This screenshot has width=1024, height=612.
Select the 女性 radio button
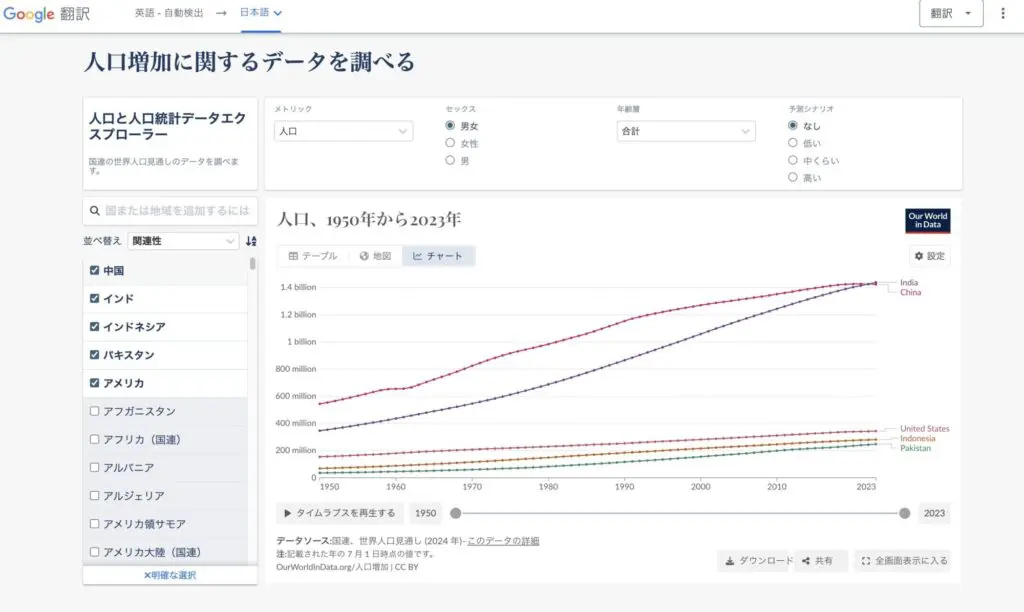pyautogui.click(x=450, y=143)
